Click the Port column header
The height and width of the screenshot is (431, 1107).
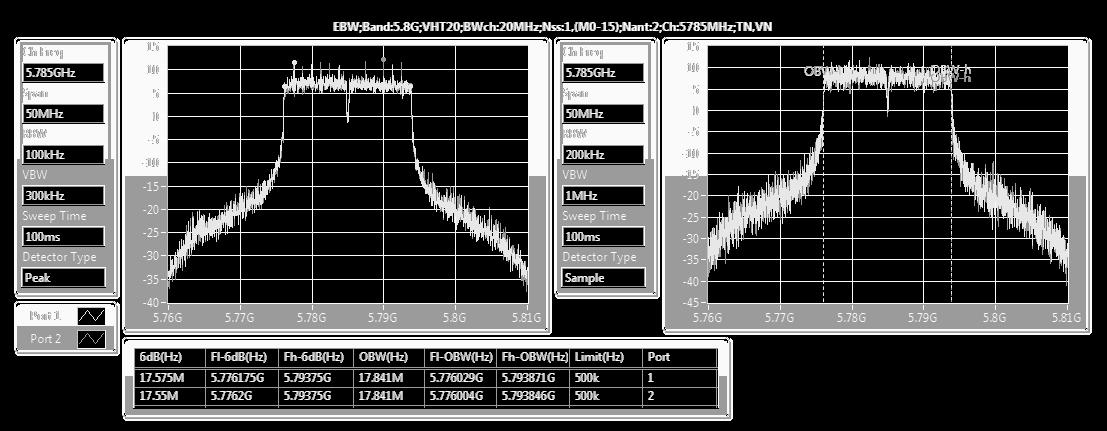pos(681,358)
